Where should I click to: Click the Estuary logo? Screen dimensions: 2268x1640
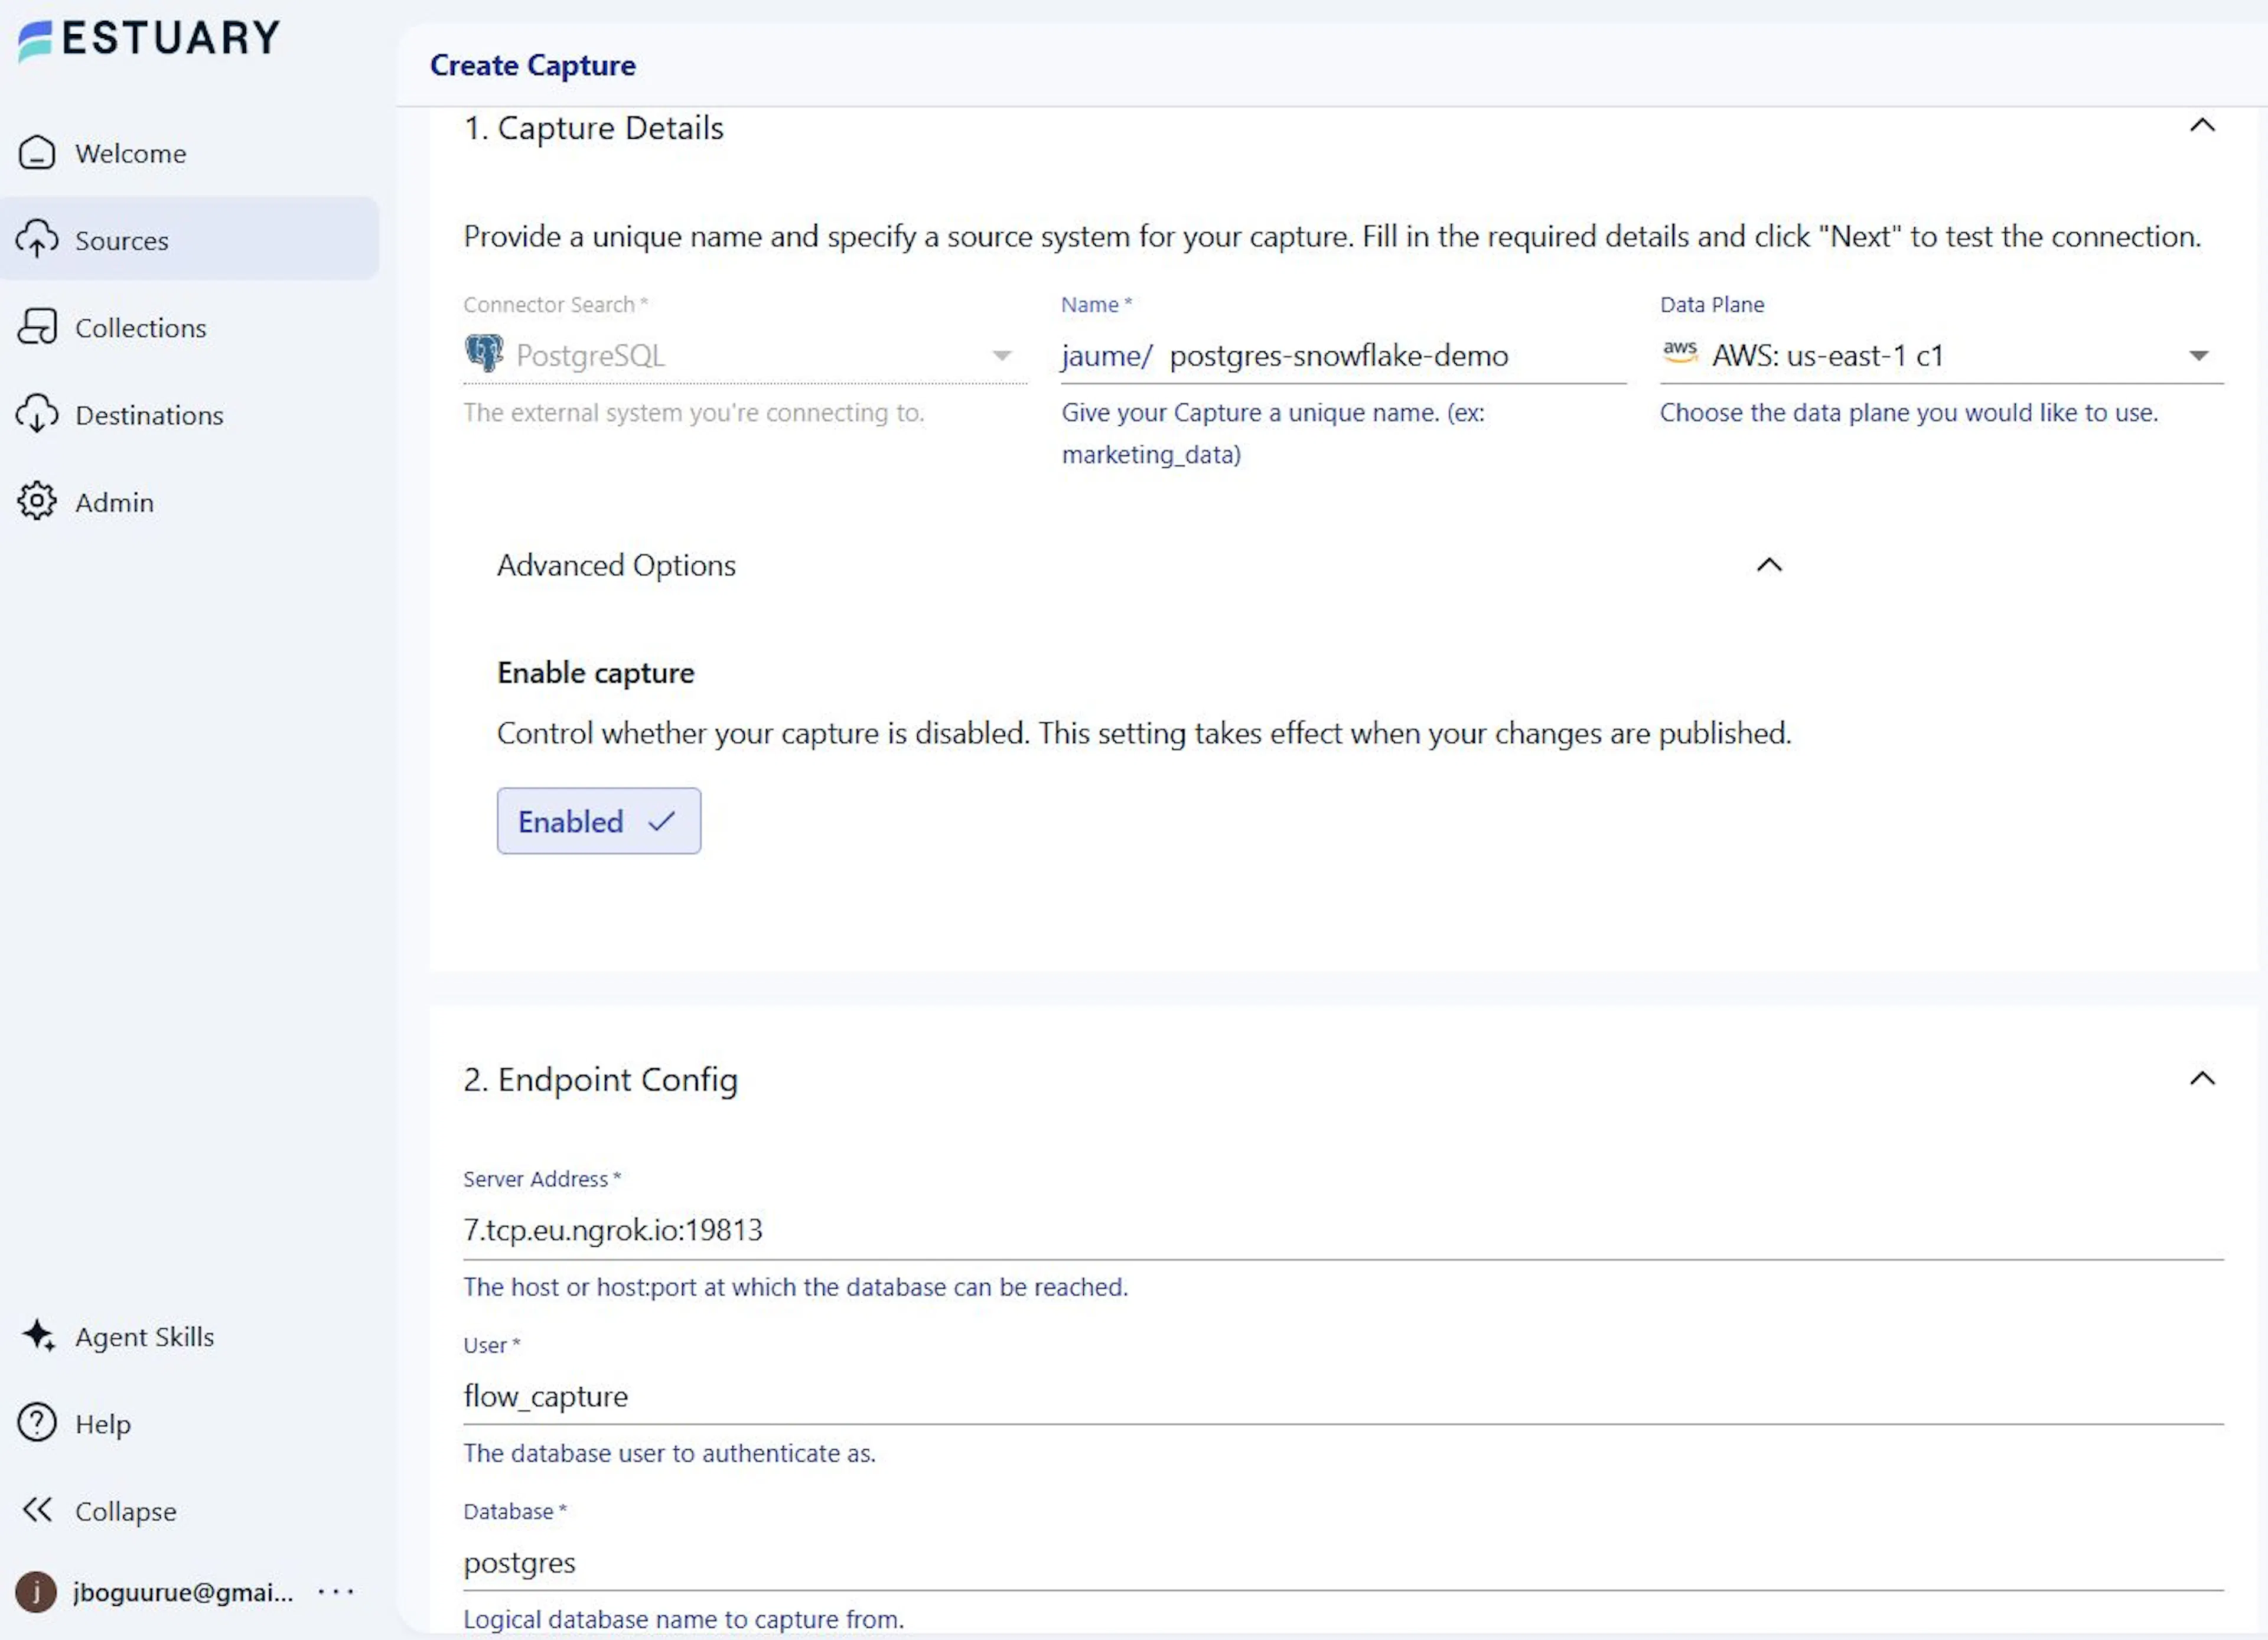click(x=149, y=39)
